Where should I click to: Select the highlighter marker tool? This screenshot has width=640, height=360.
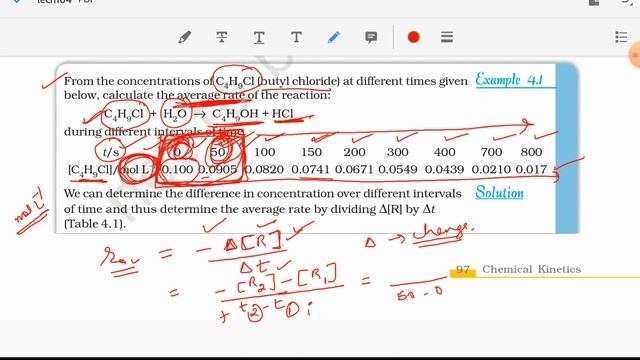[184, 38]
